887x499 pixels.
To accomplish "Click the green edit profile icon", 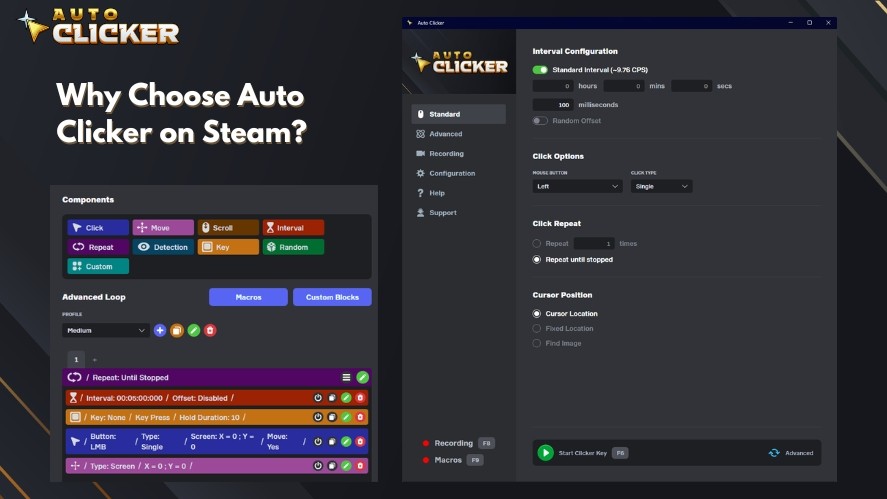I will 193,330.
